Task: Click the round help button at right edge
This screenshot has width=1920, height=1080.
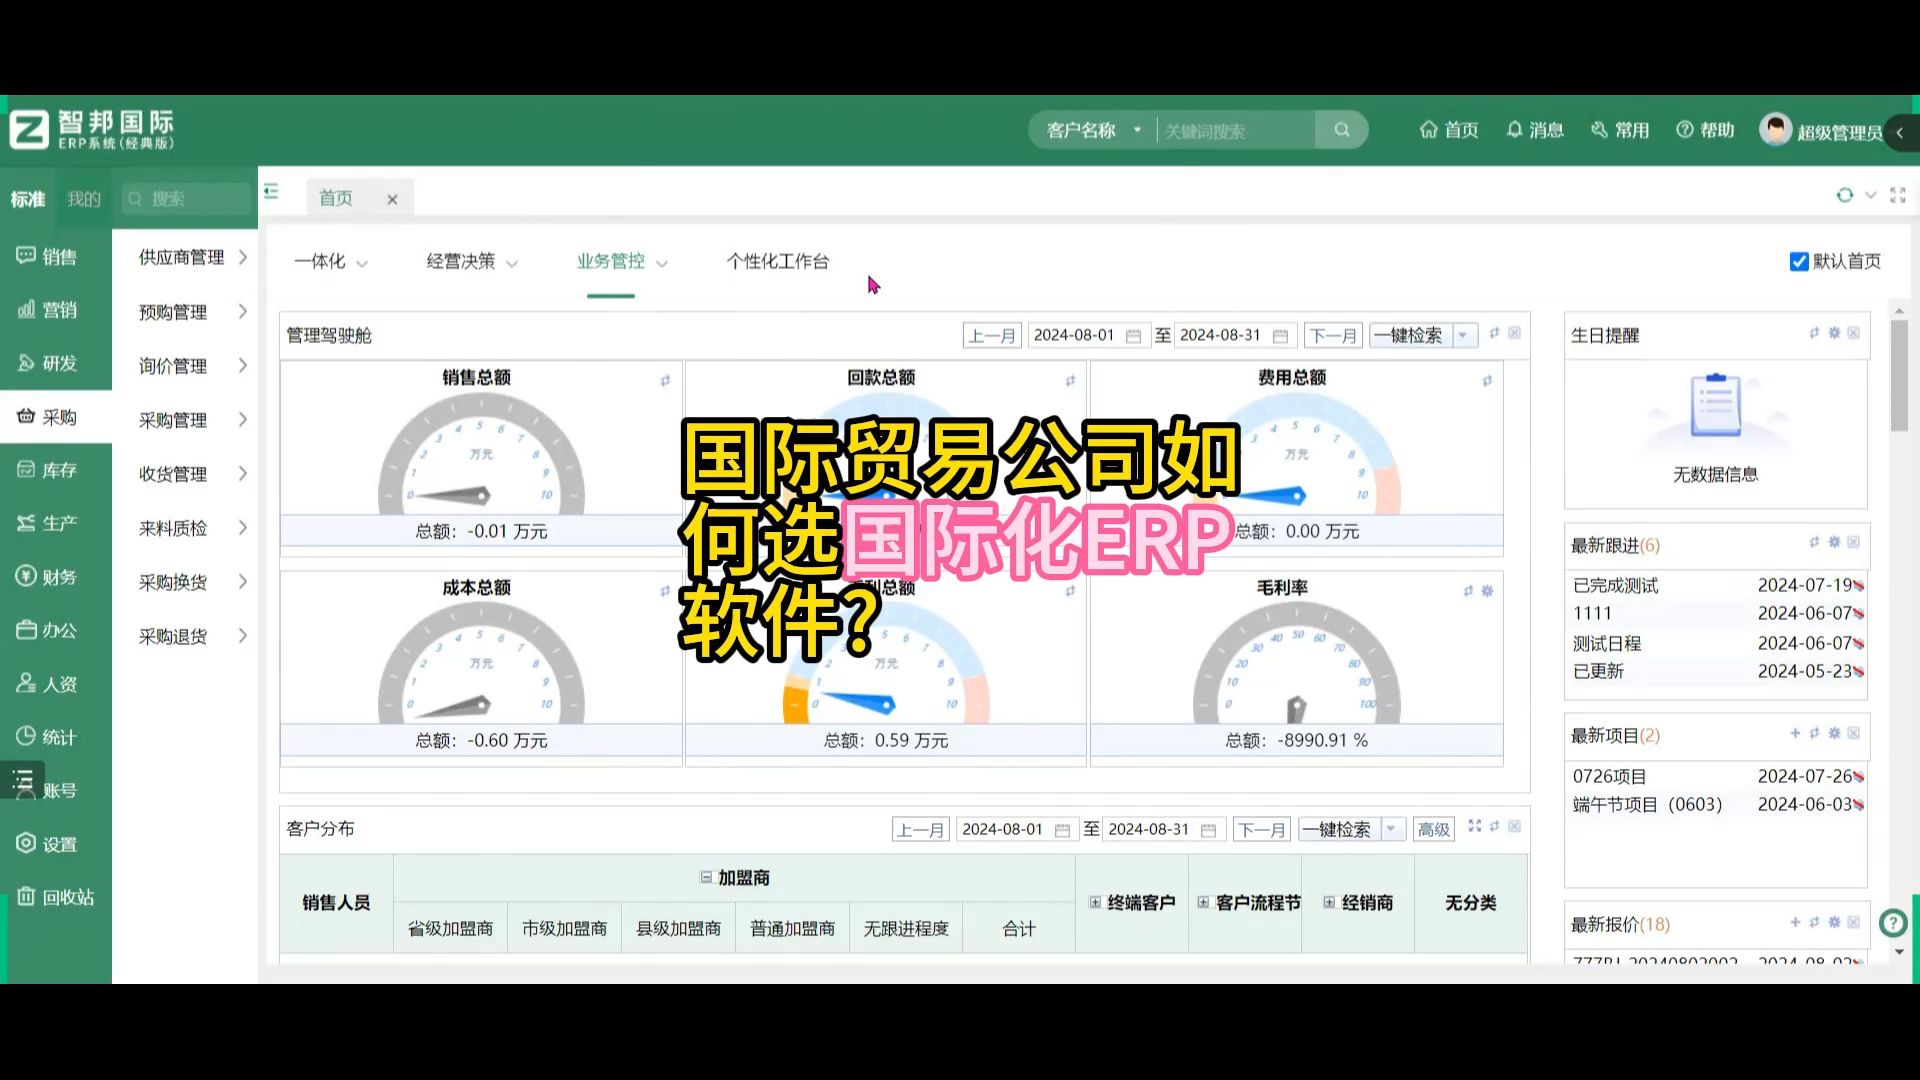Action: point(1893,923)
